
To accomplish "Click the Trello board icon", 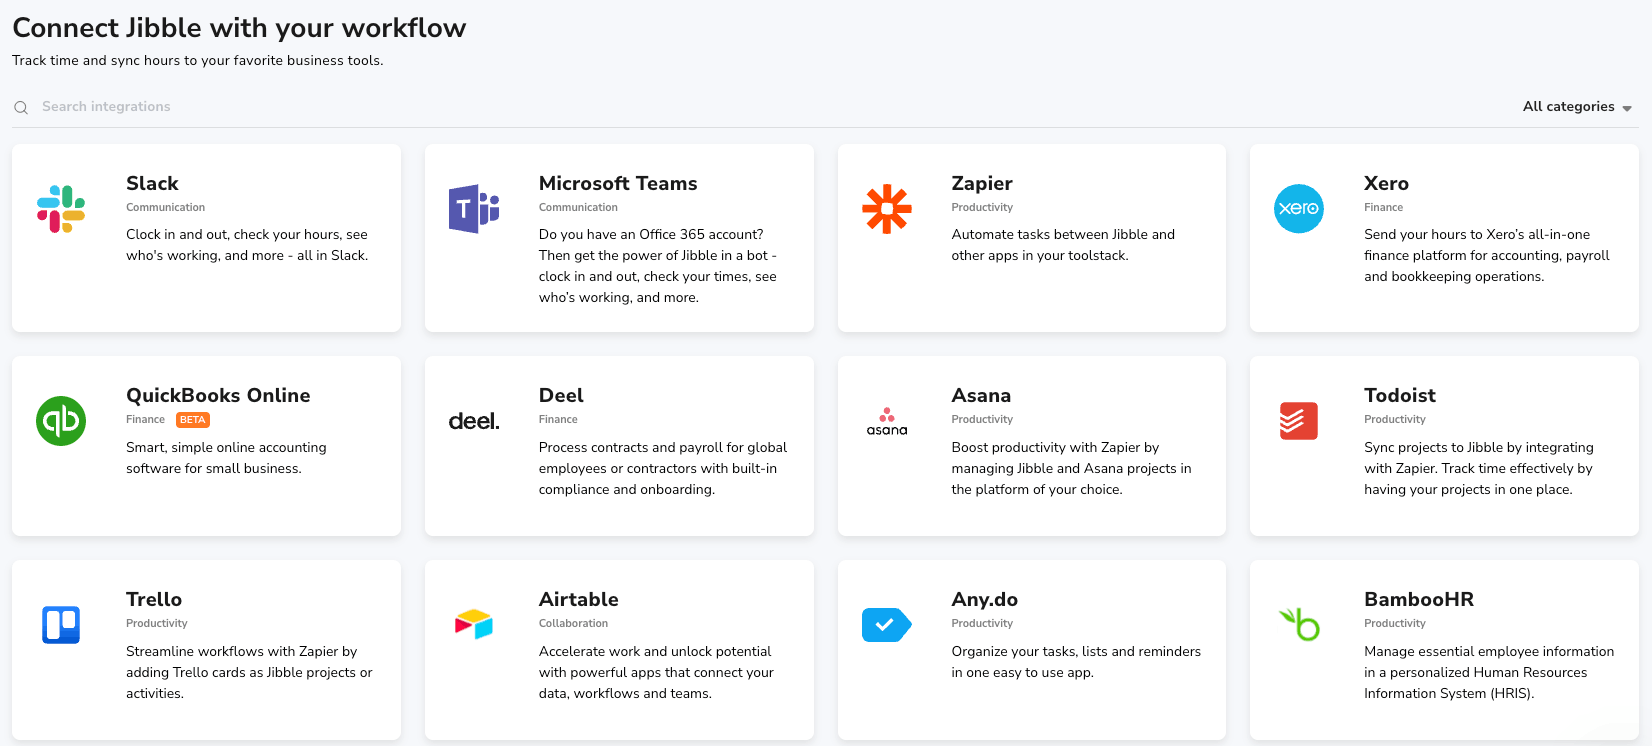I will [62, 624].
